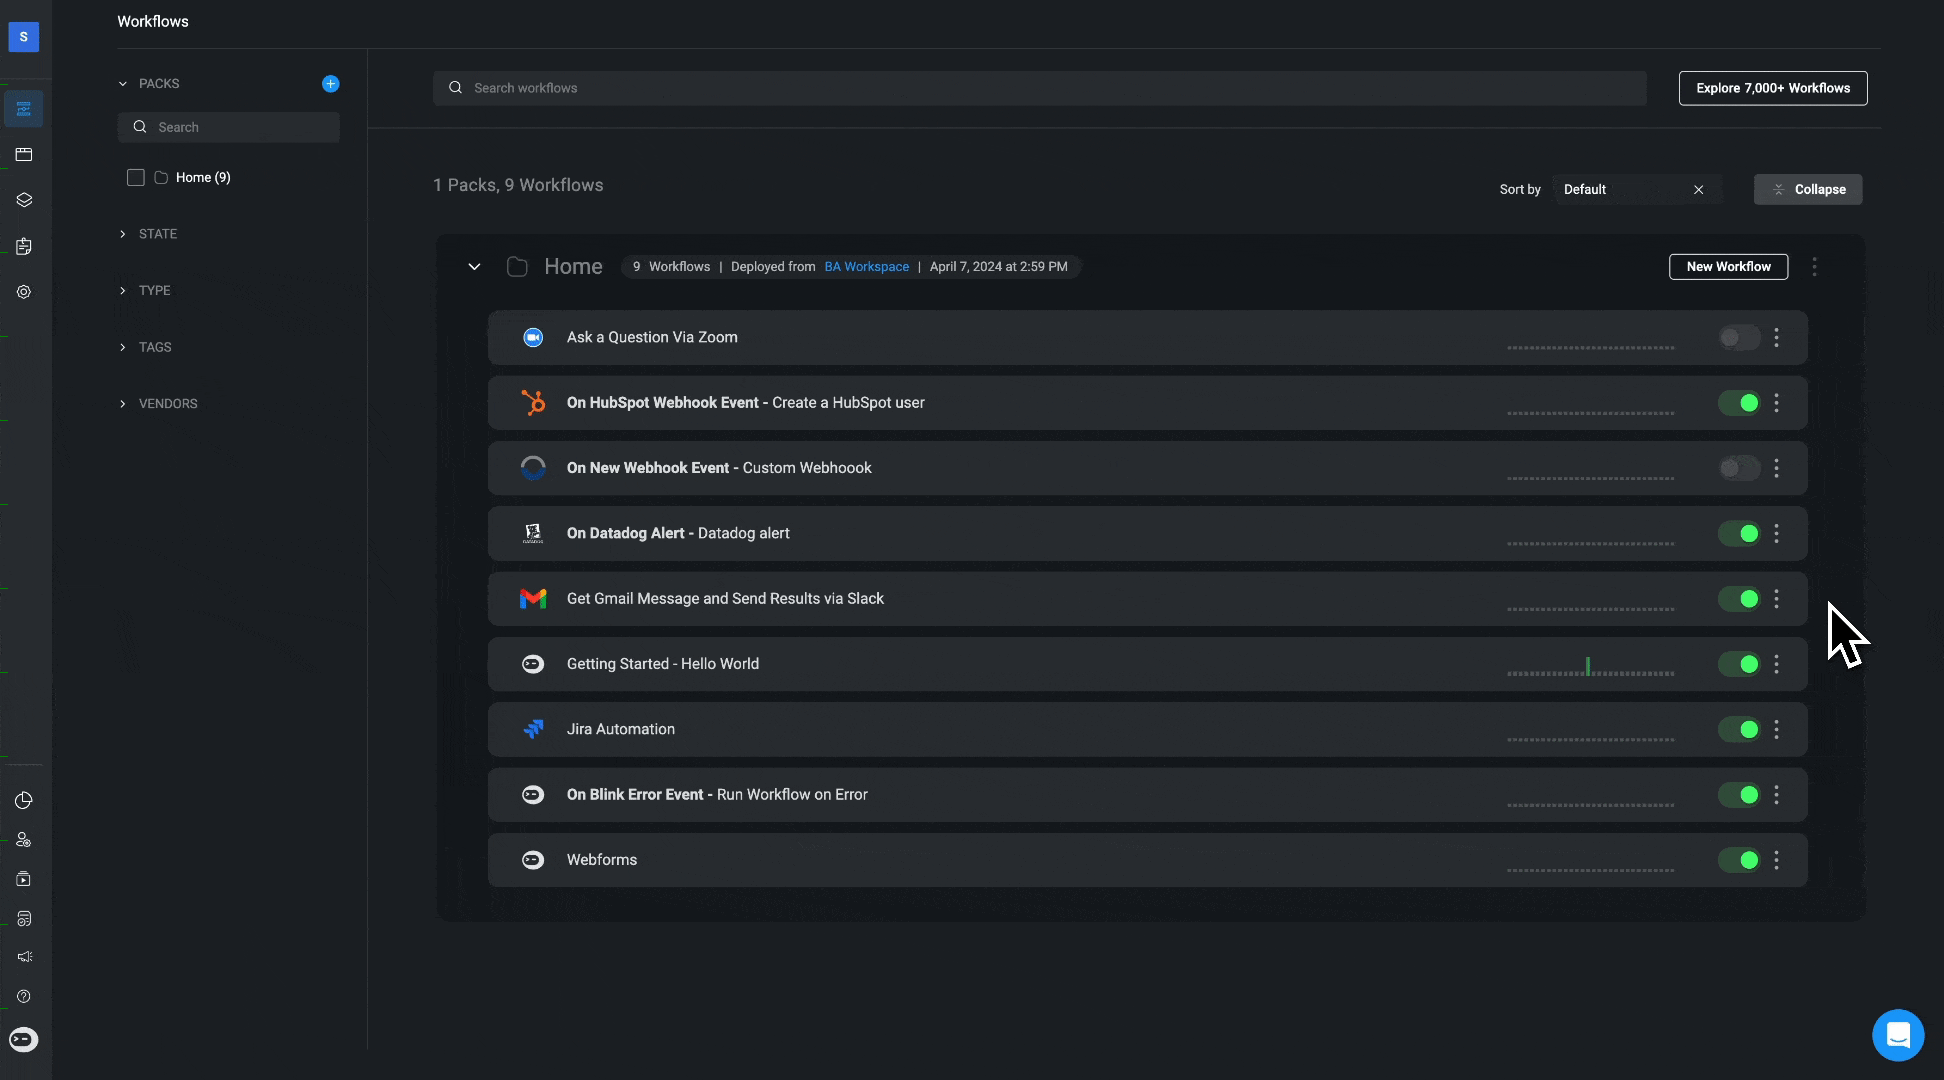The image size is (1944, 1080).
Task: Click the megaphone announcements sidebar icon
Action: 24,957
